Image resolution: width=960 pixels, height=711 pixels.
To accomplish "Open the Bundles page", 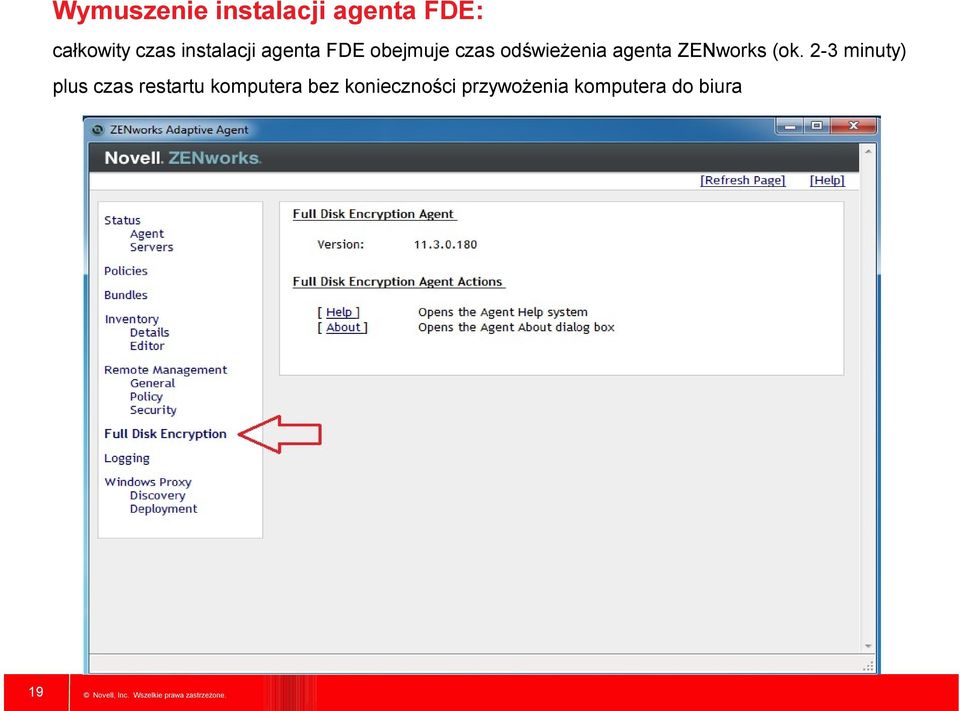I will 126,295.
